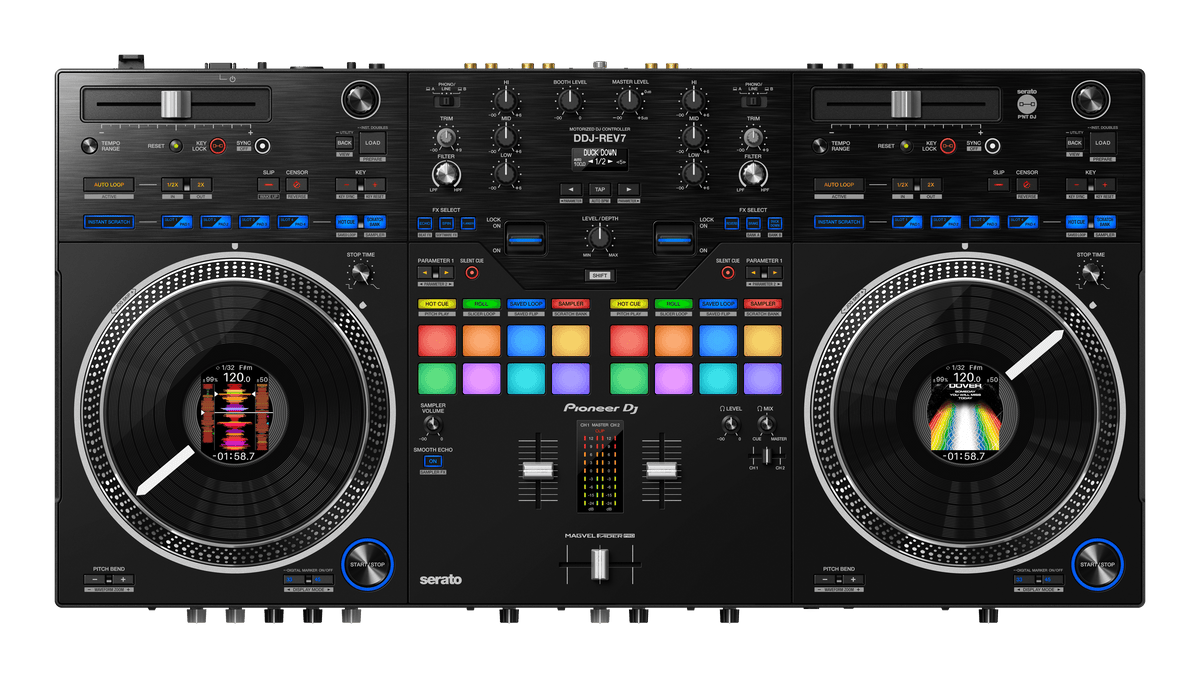
Task: Flip the right PHONO/LINE selector switch
Action: pos(753,99)
